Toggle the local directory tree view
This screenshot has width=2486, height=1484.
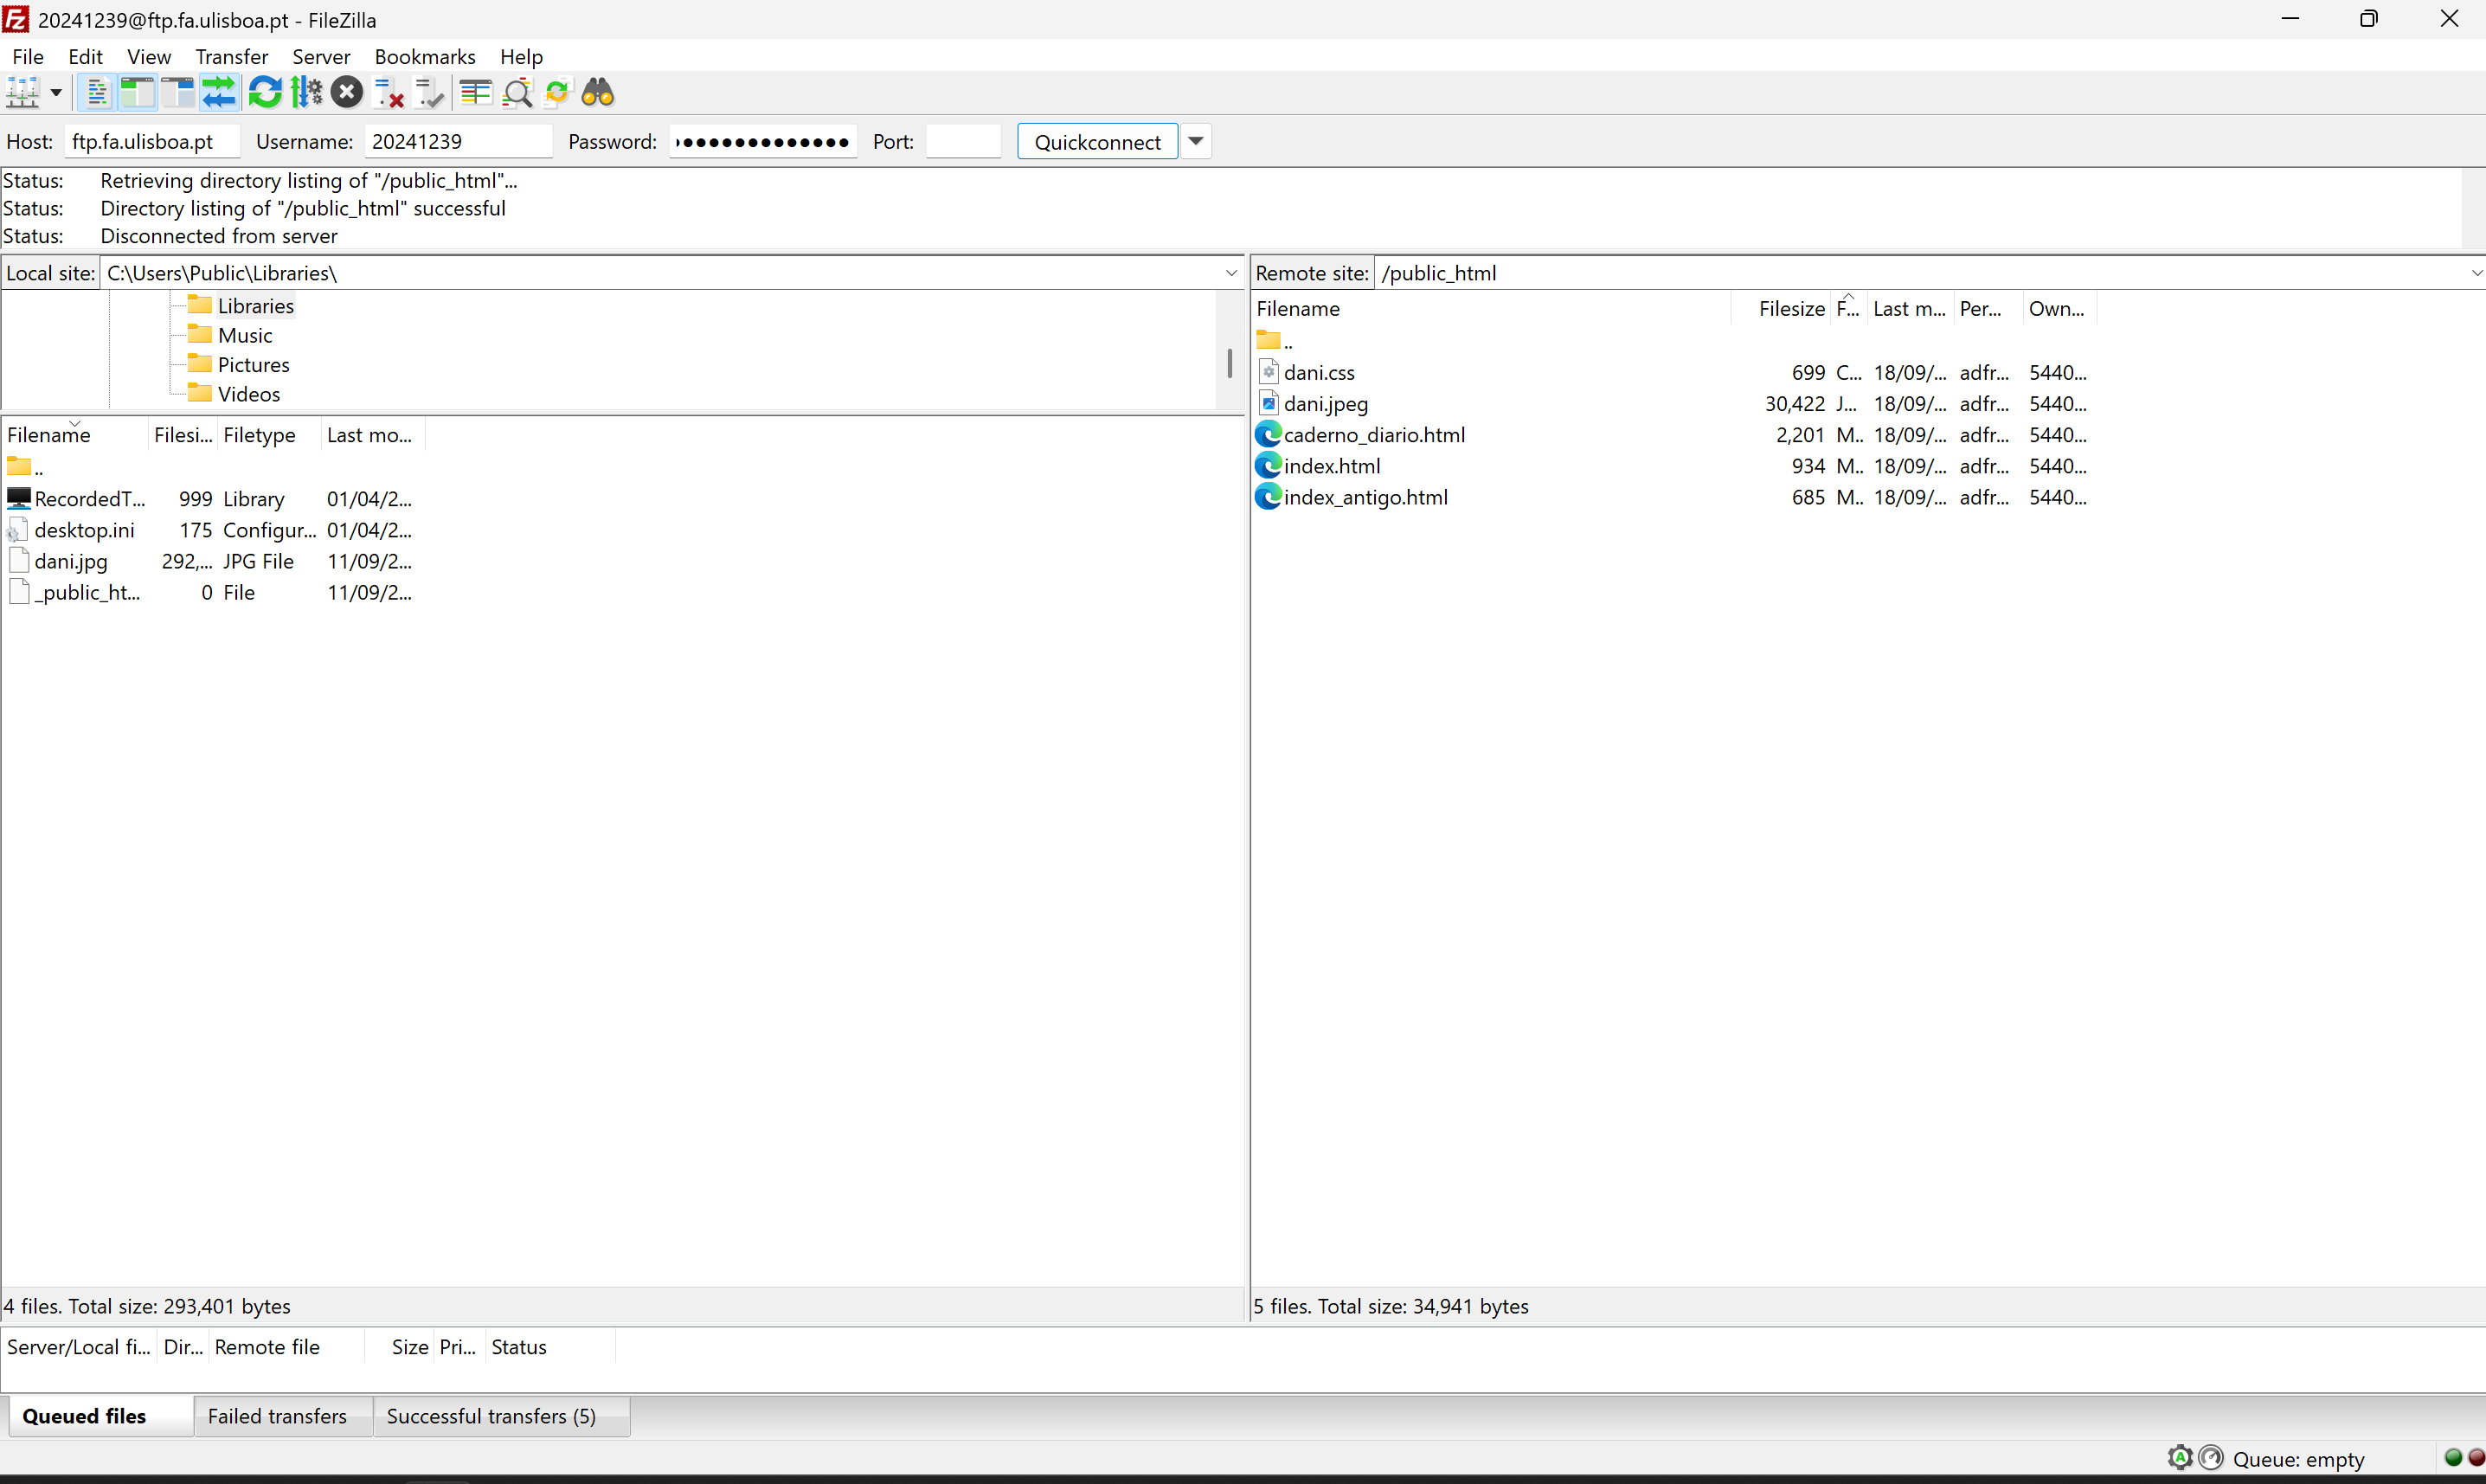(137, 93)
